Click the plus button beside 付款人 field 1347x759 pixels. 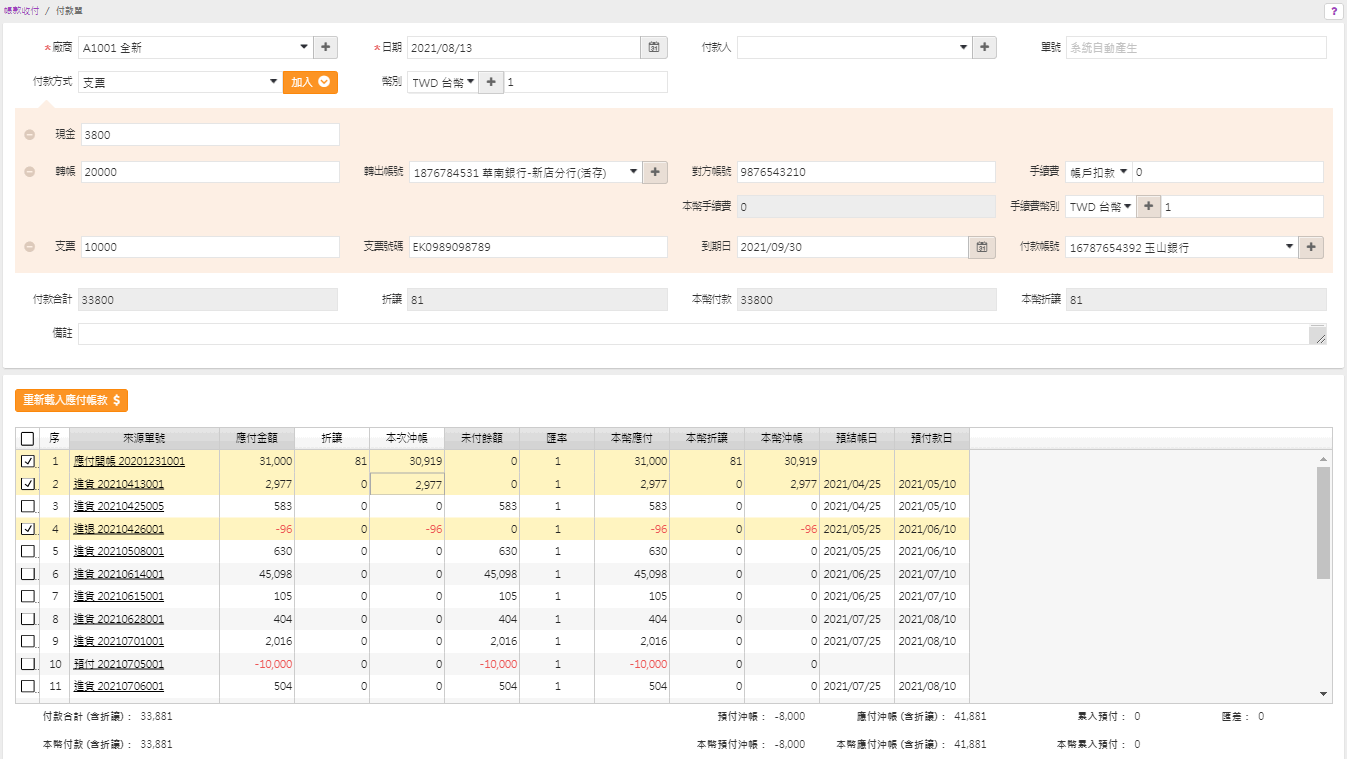(984, 47)
